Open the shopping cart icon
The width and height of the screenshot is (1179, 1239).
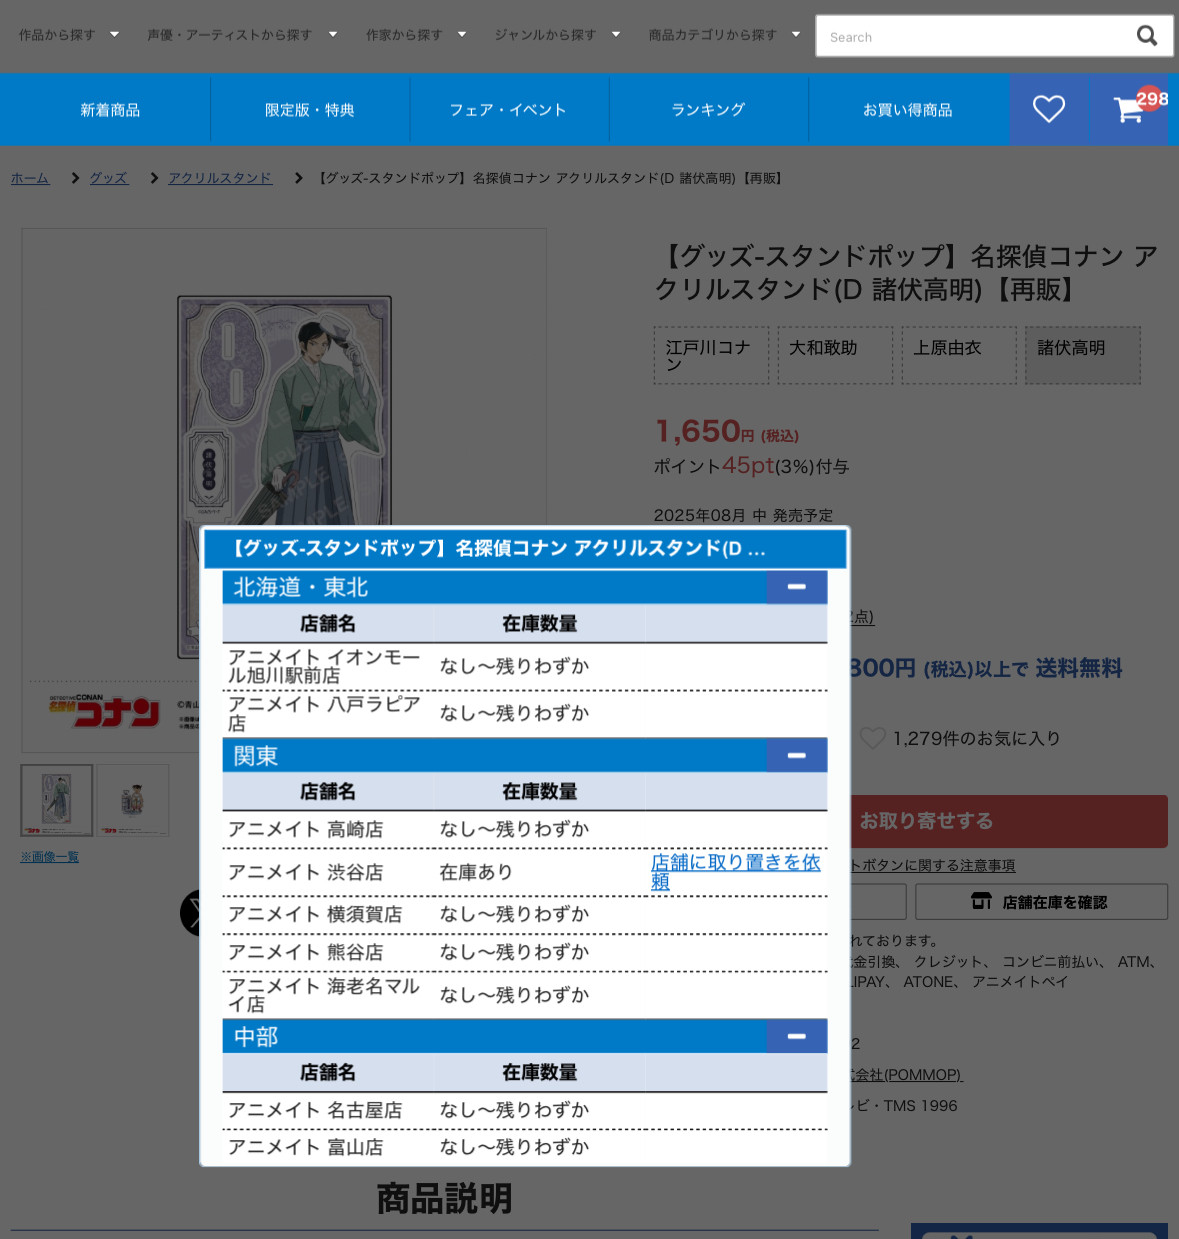tap(1129, 109)
